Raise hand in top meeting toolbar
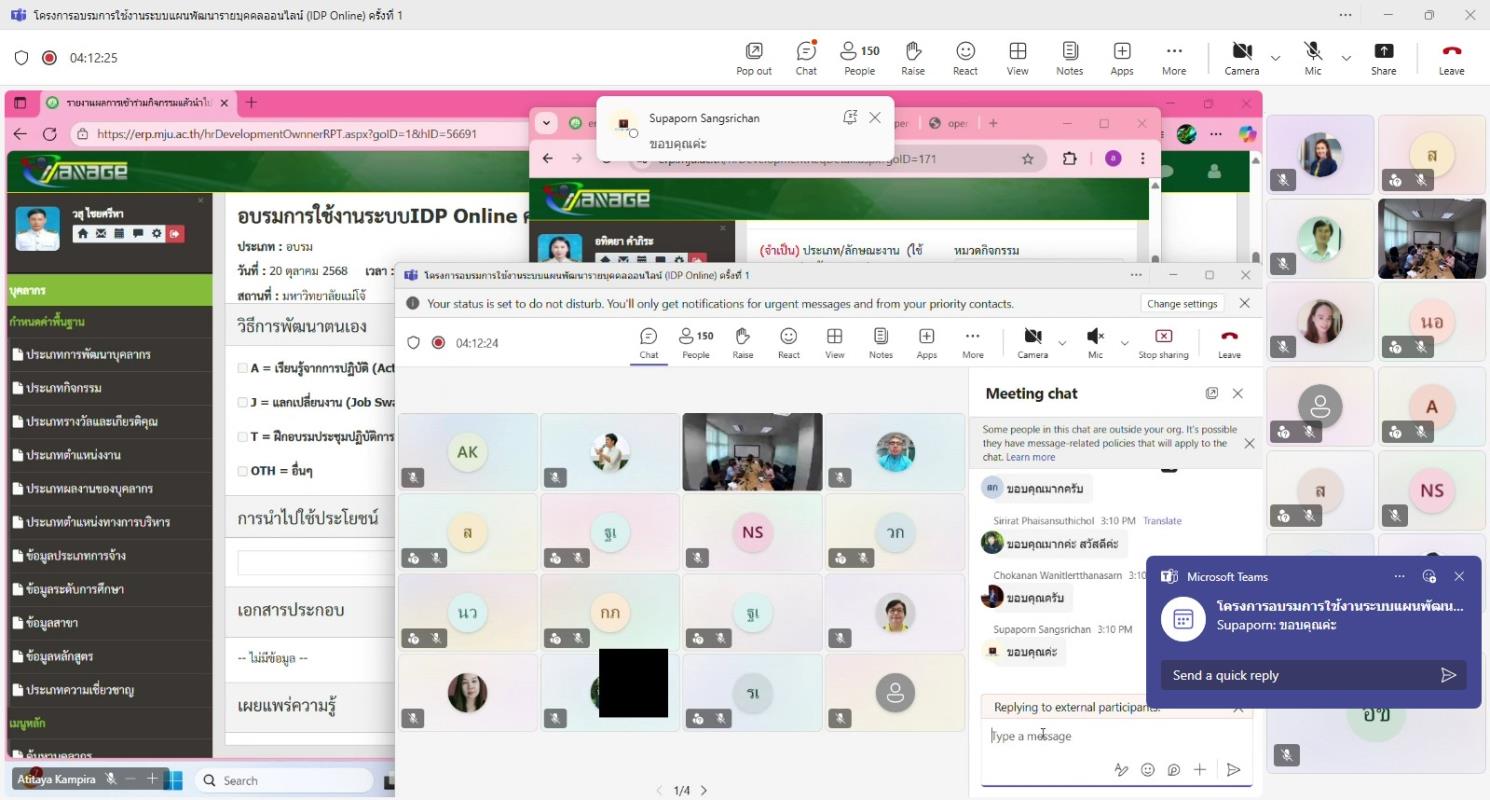 [x=912, y=58]
